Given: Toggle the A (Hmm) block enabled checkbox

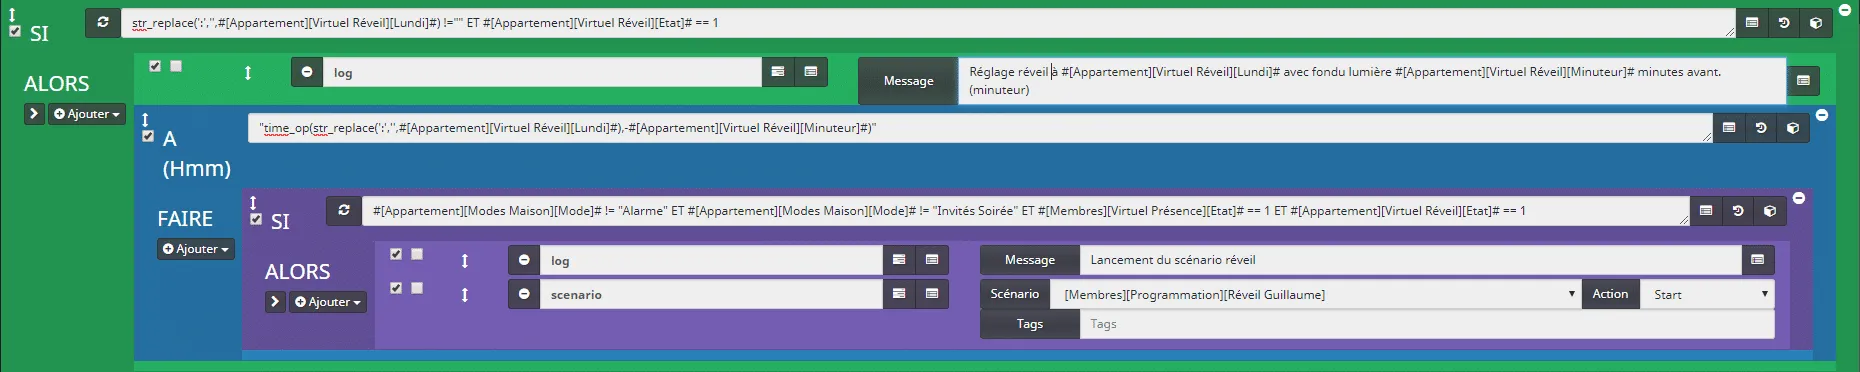Looking at the screenshot, I should tap(148, 136).
